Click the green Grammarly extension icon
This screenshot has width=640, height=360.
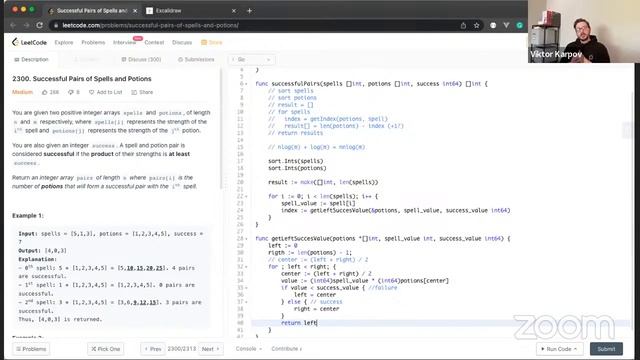point(520,25)
